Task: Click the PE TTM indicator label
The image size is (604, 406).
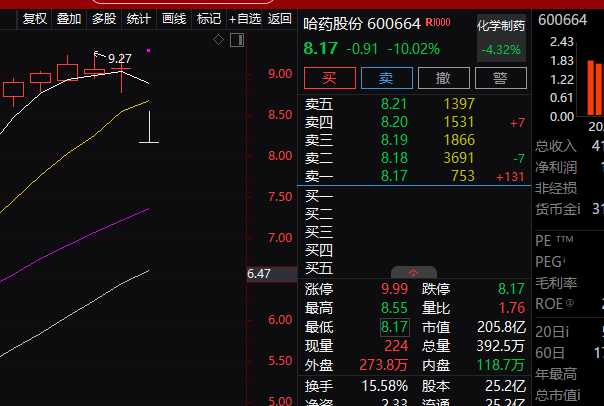Action: point(554,241)
